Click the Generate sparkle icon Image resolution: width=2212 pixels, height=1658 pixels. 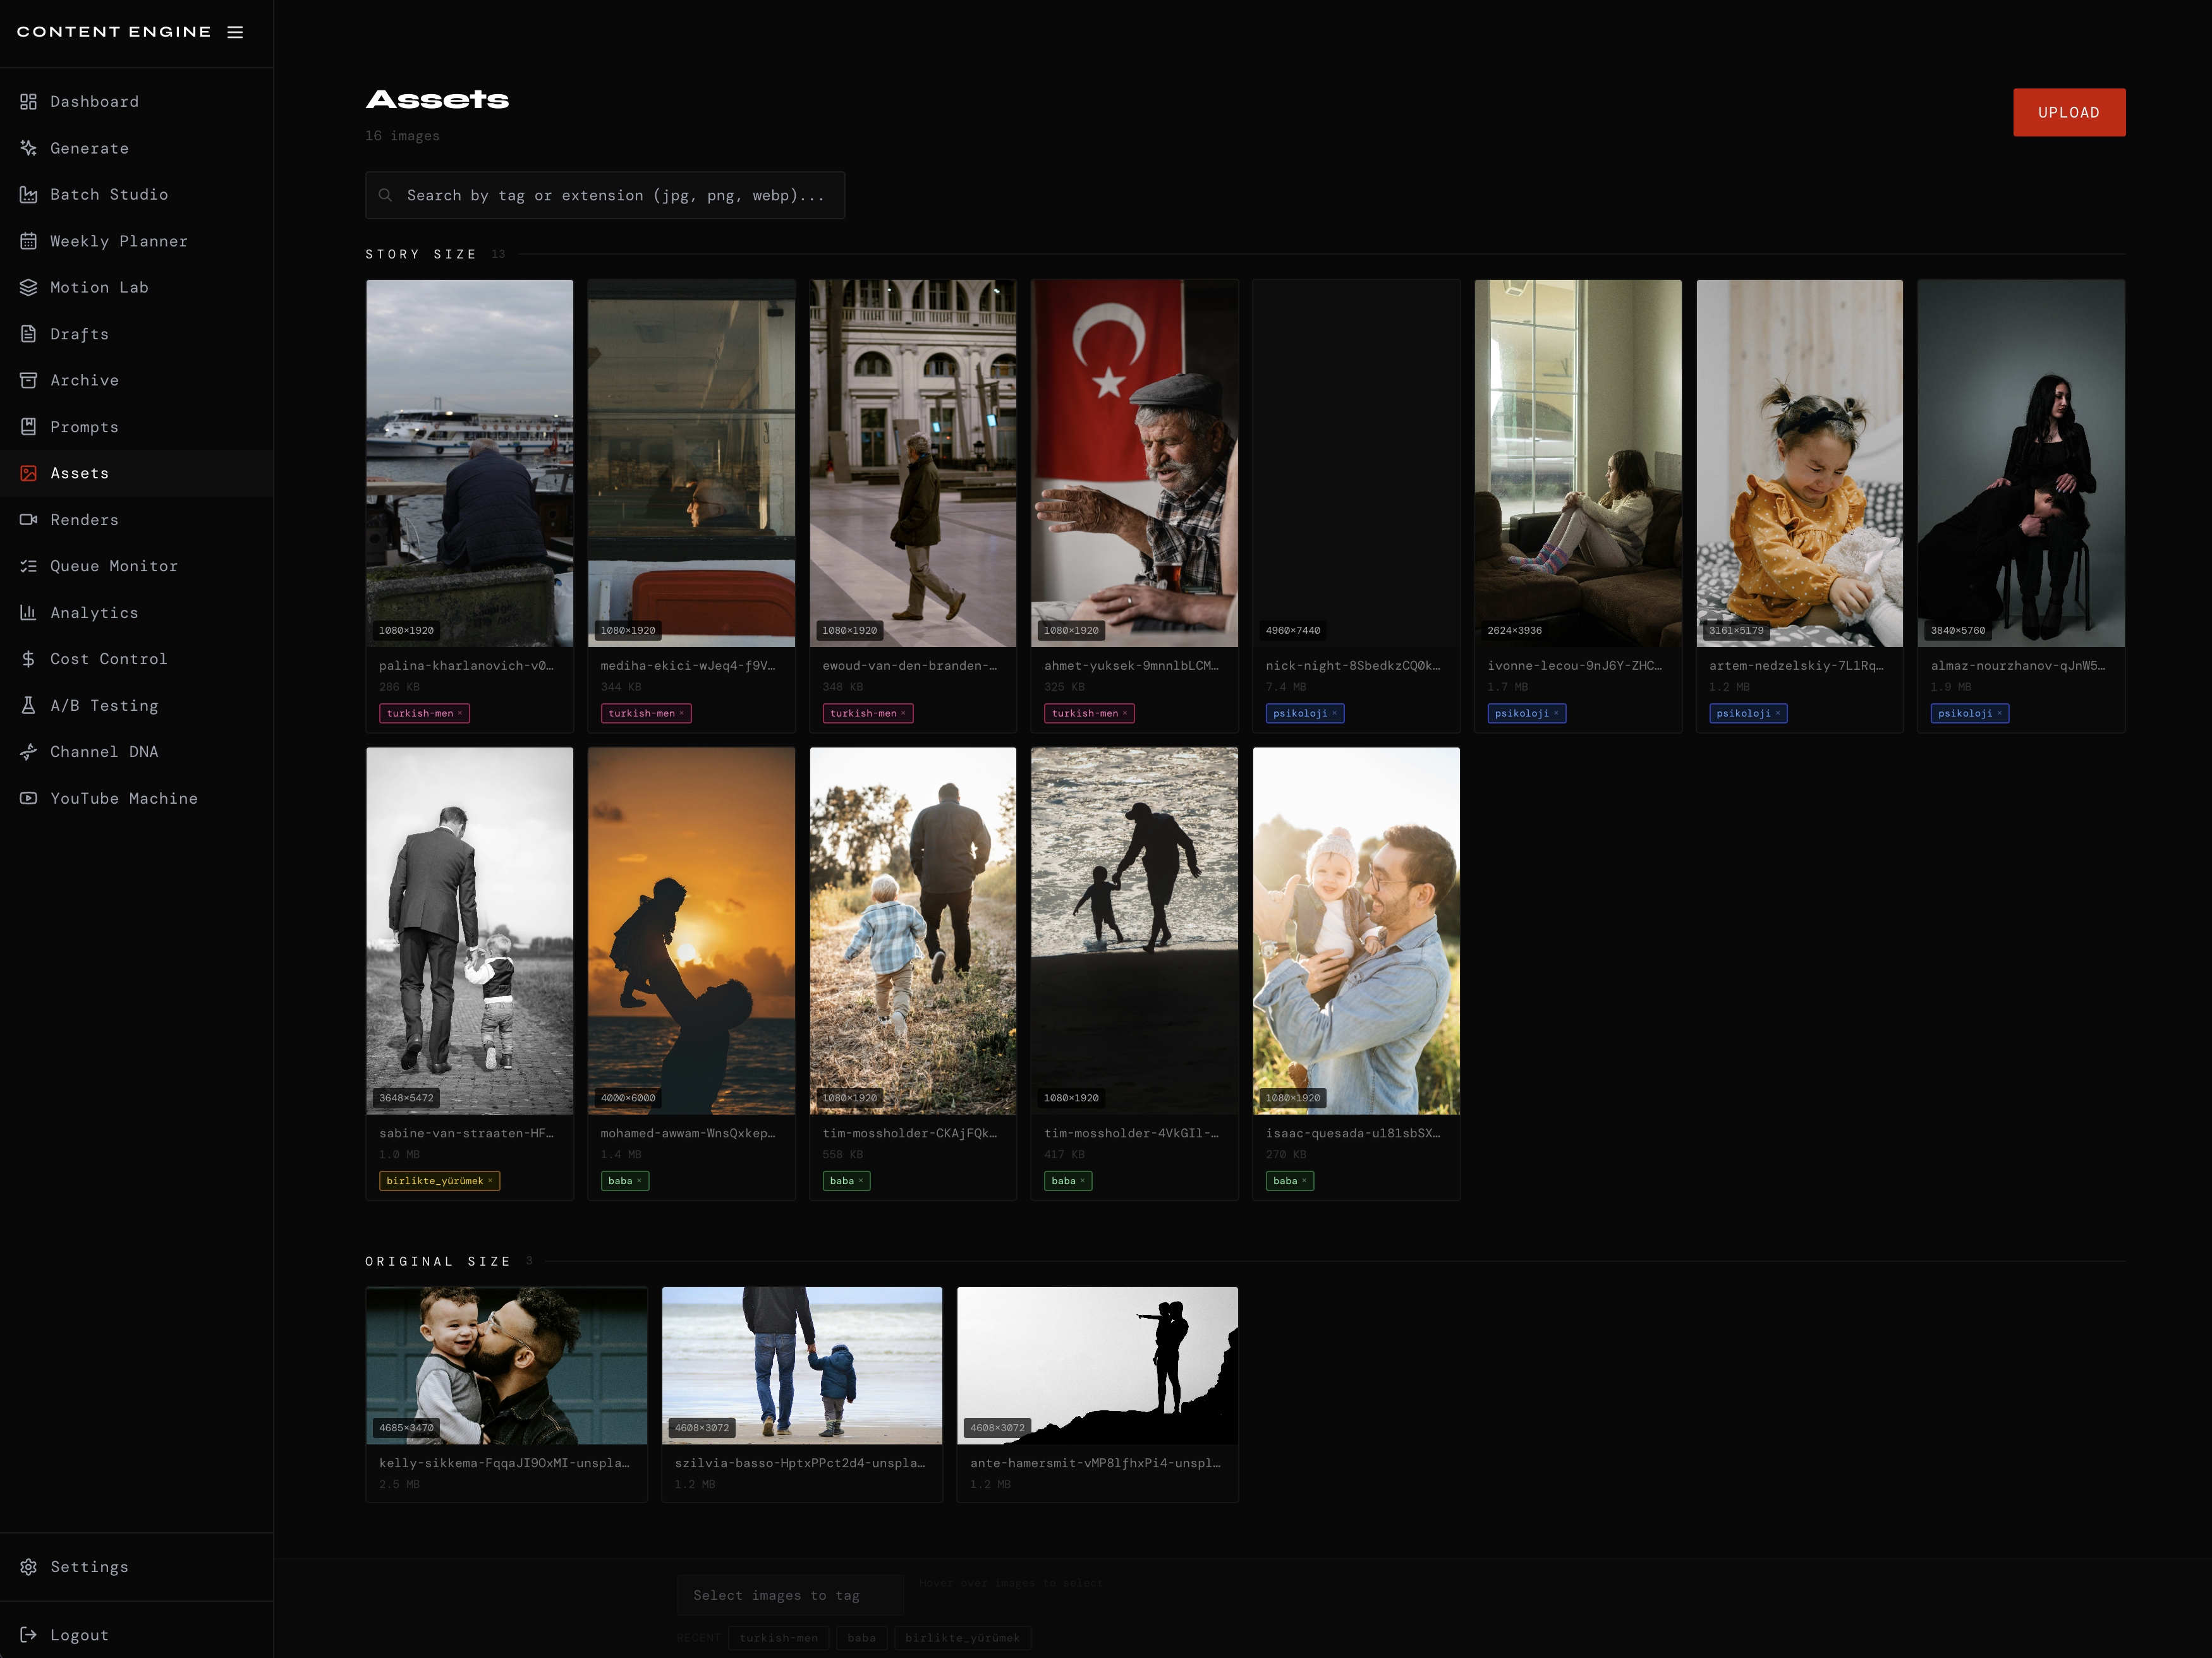(28, 148)
